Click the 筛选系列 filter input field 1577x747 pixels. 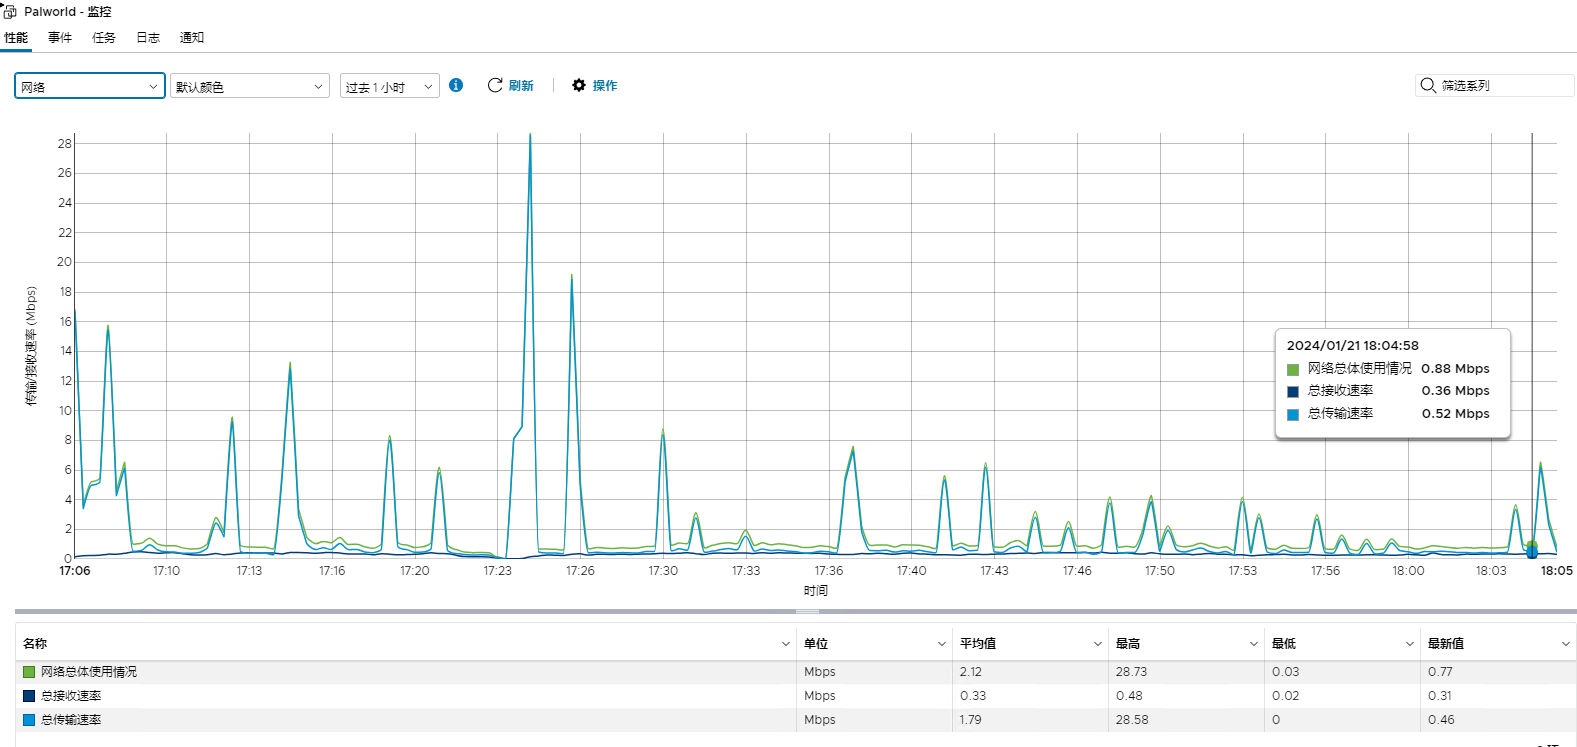pos(1495,85)
